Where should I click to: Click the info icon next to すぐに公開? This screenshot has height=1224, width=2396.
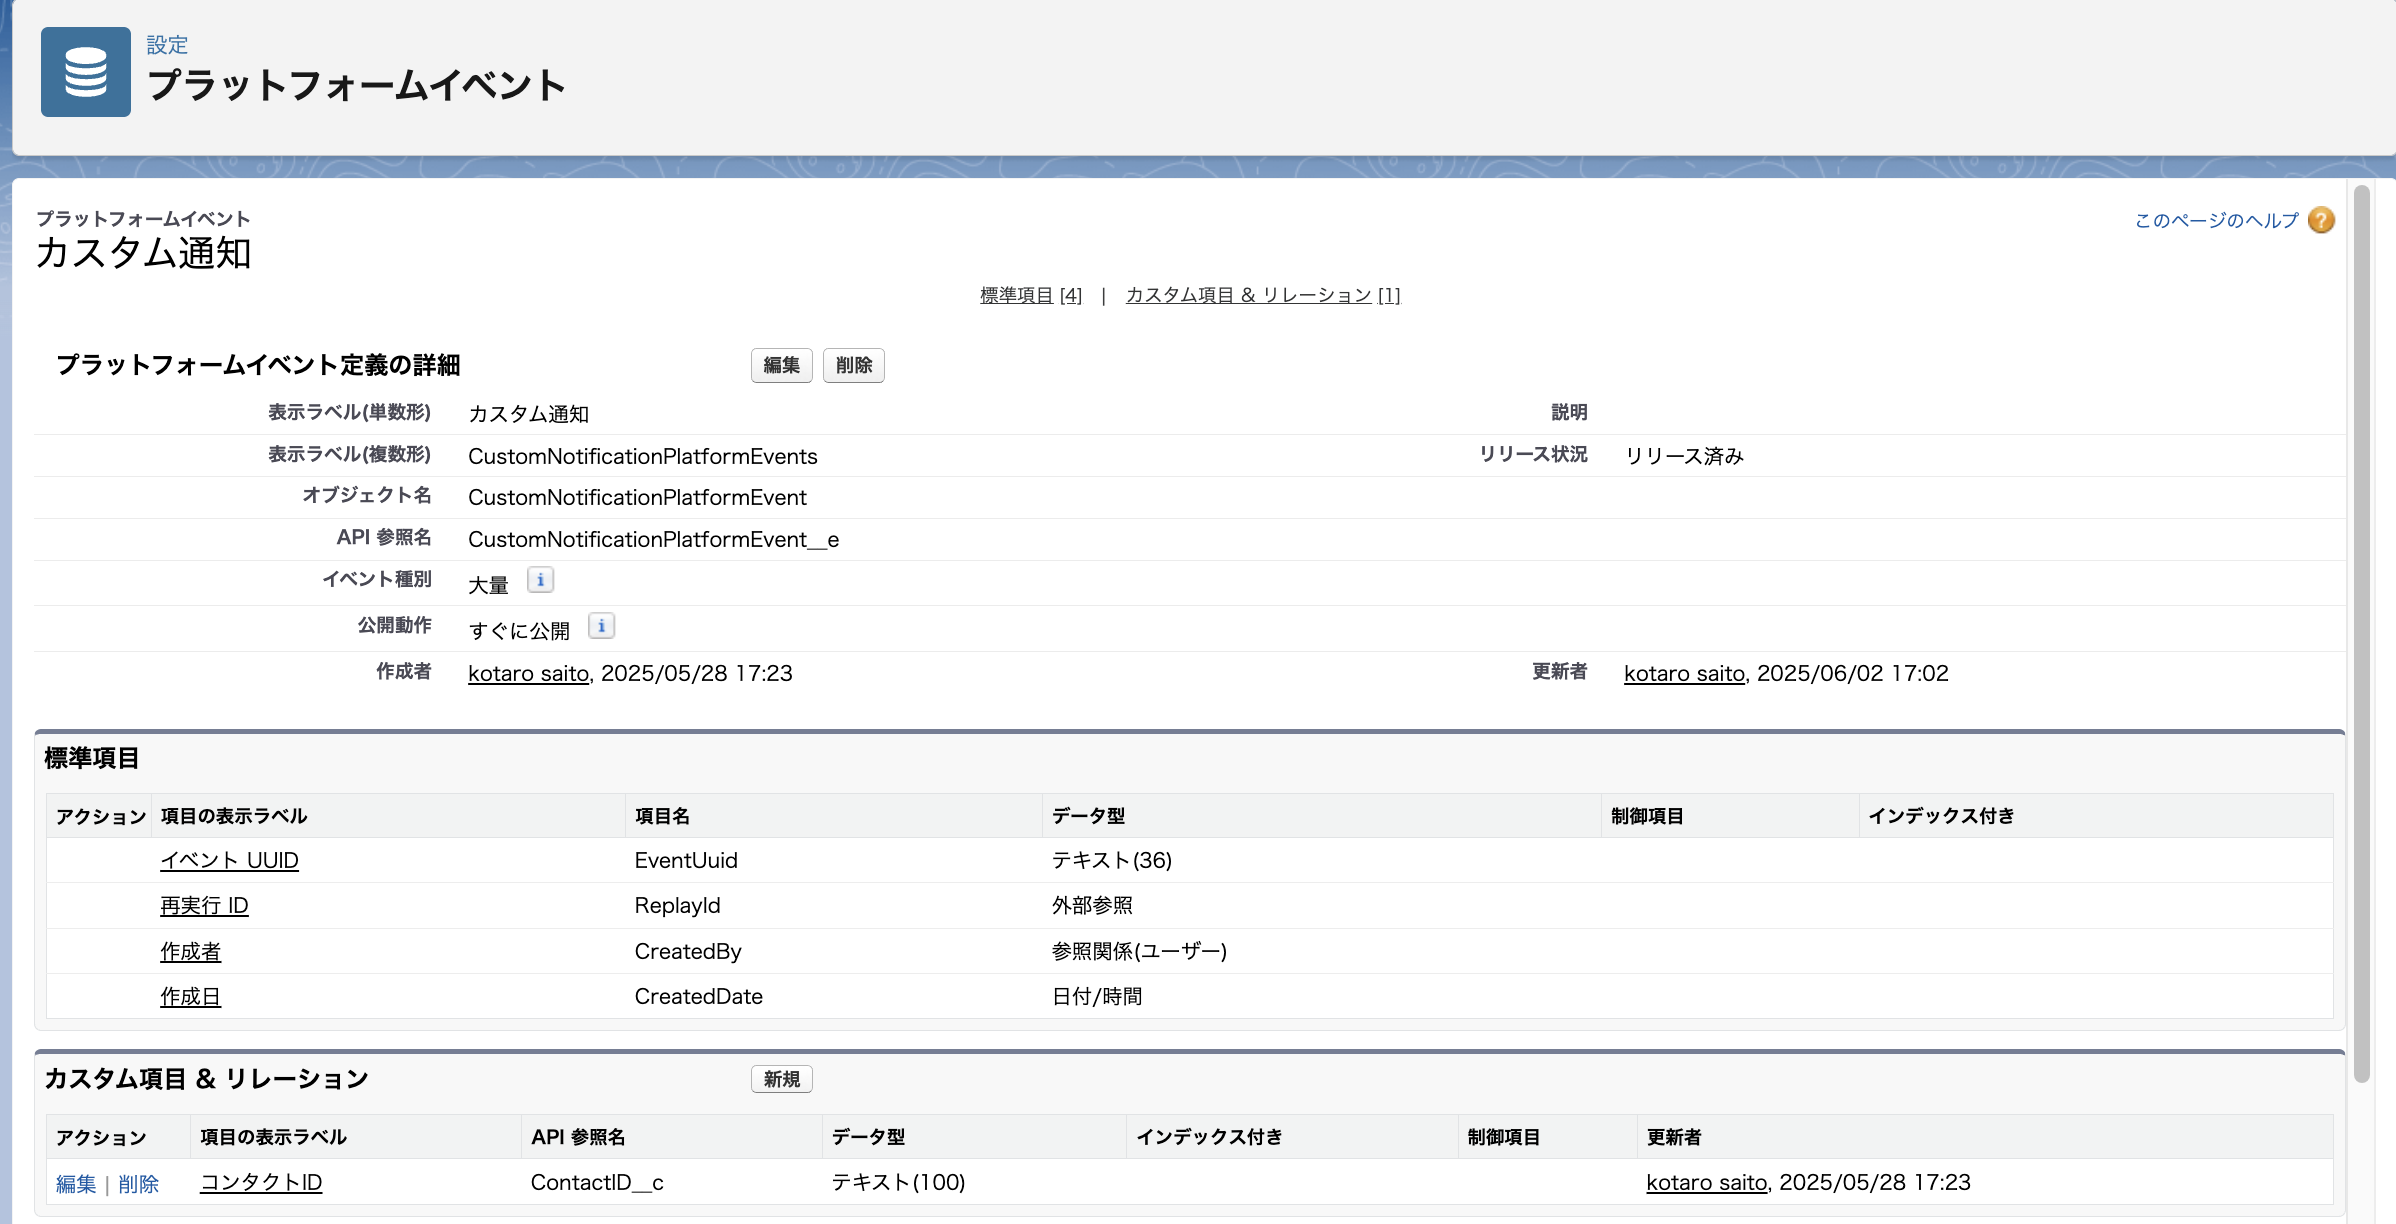(x=600, y=626)
